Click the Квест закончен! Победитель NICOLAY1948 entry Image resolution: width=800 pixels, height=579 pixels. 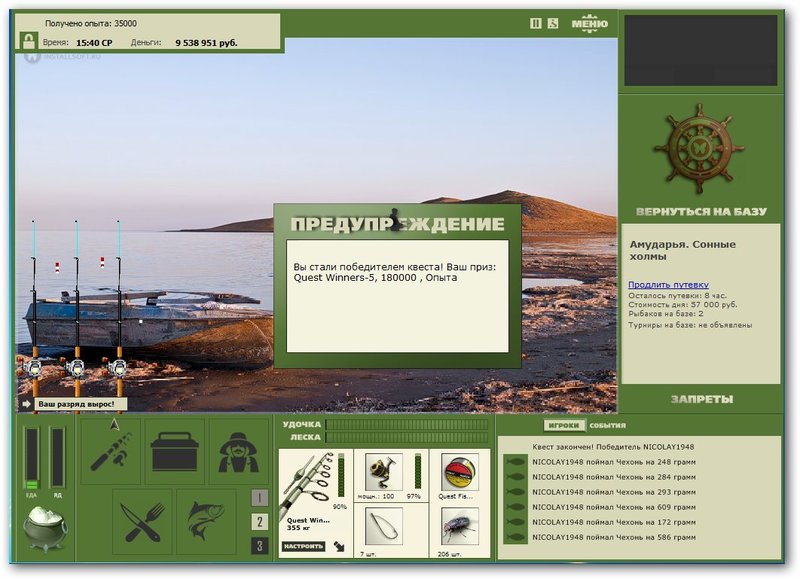[613, 447]
